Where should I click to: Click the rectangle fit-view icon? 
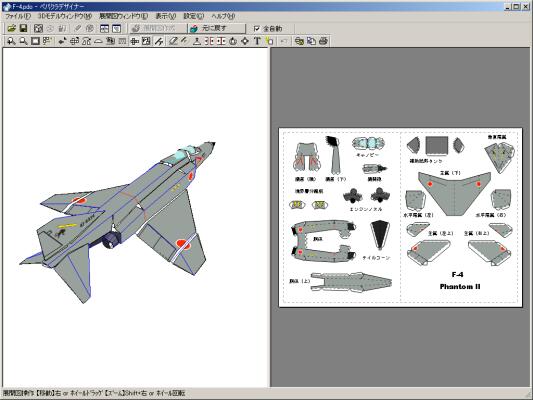tap(35, 41)
